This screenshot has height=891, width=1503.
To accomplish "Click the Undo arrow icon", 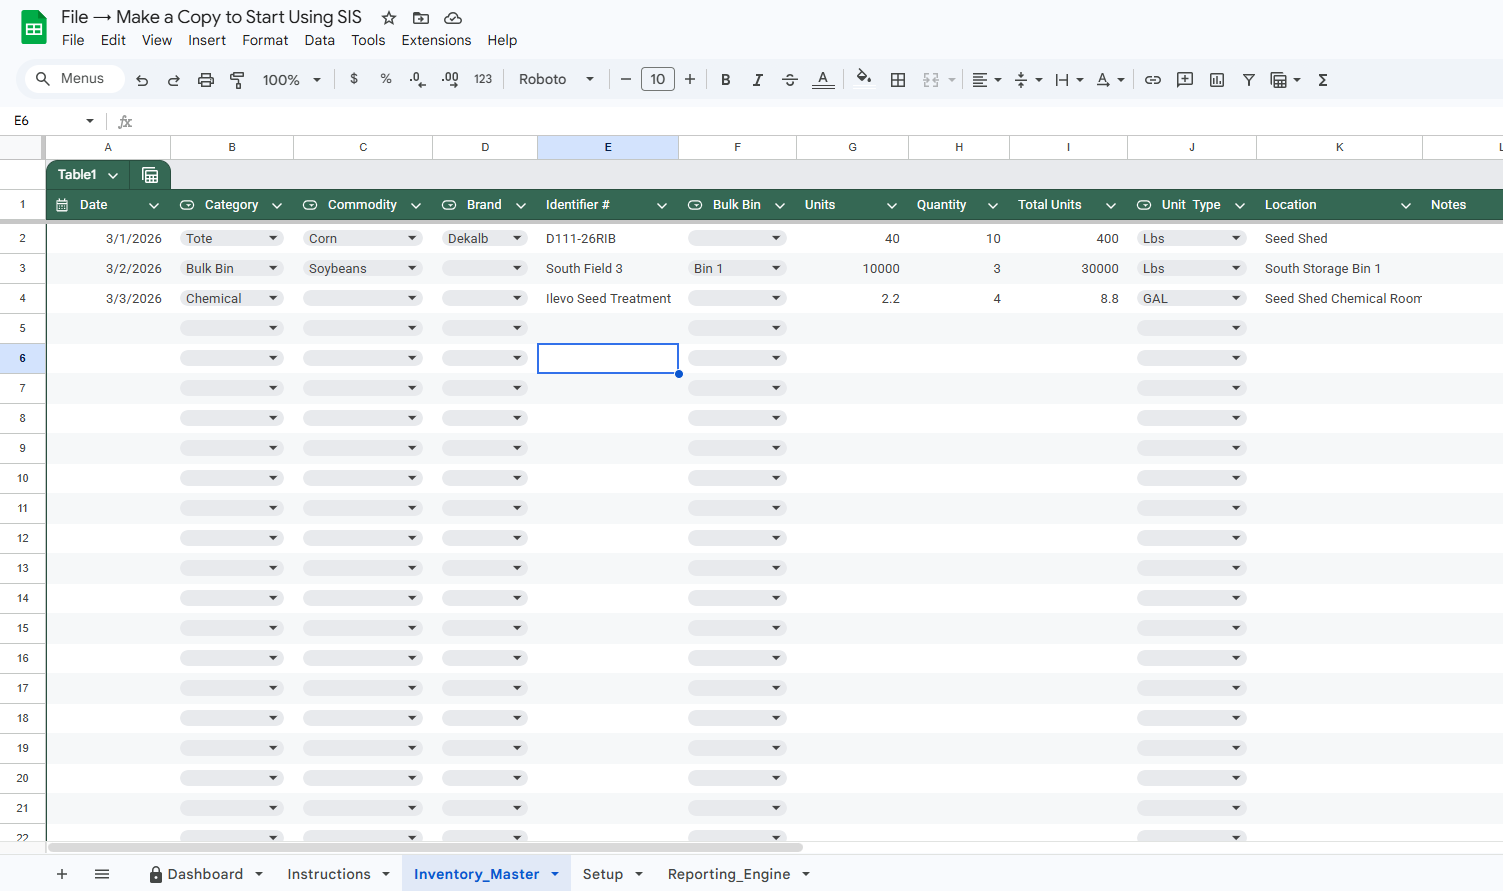I will click(142, 80).
